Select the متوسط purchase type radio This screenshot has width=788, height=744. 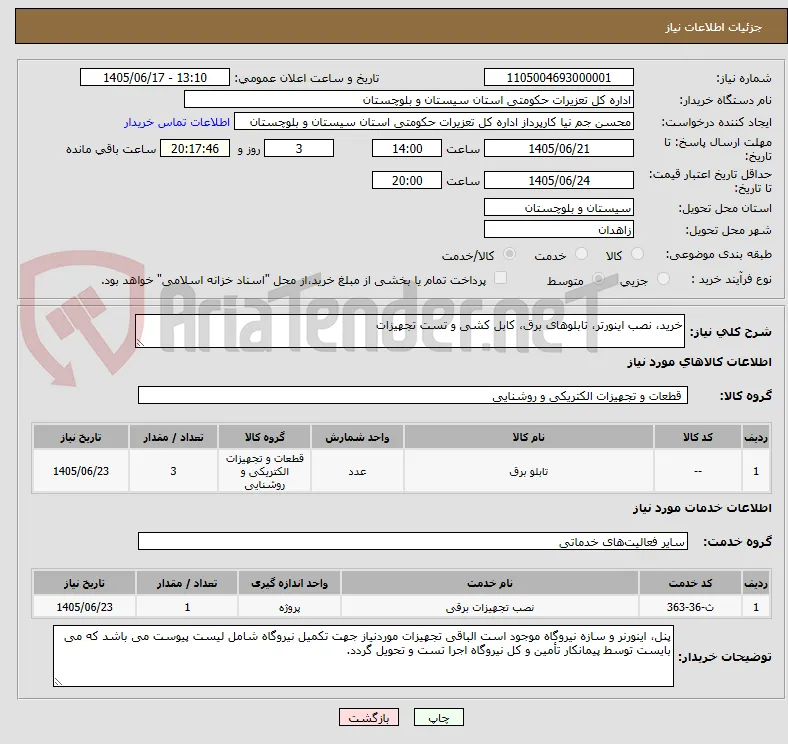(598, 278)
